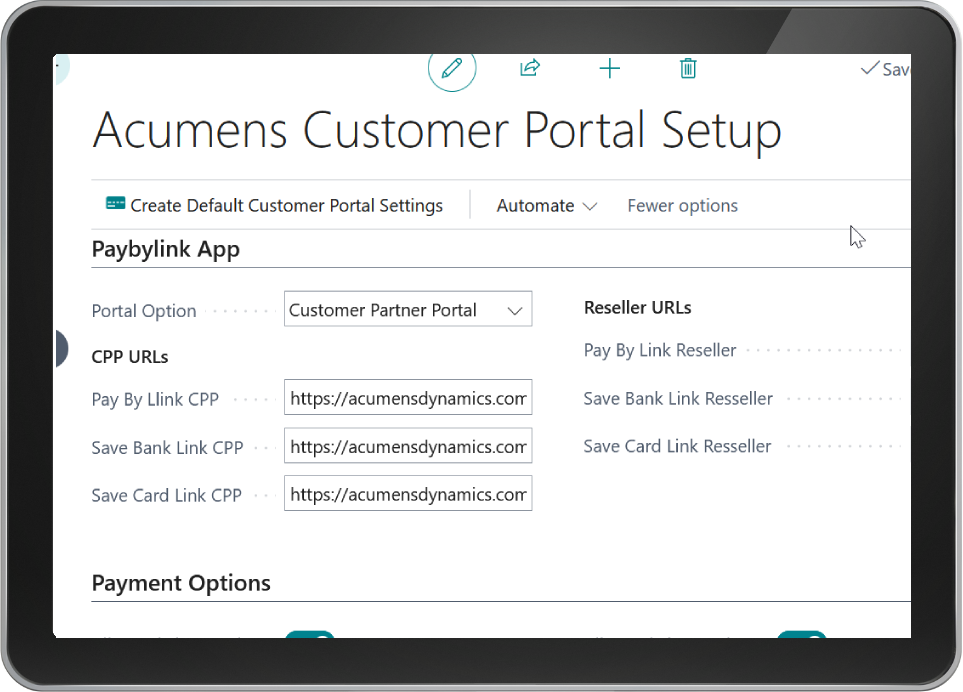
Task: Open the Automate menu
Action: coord(547,206)
